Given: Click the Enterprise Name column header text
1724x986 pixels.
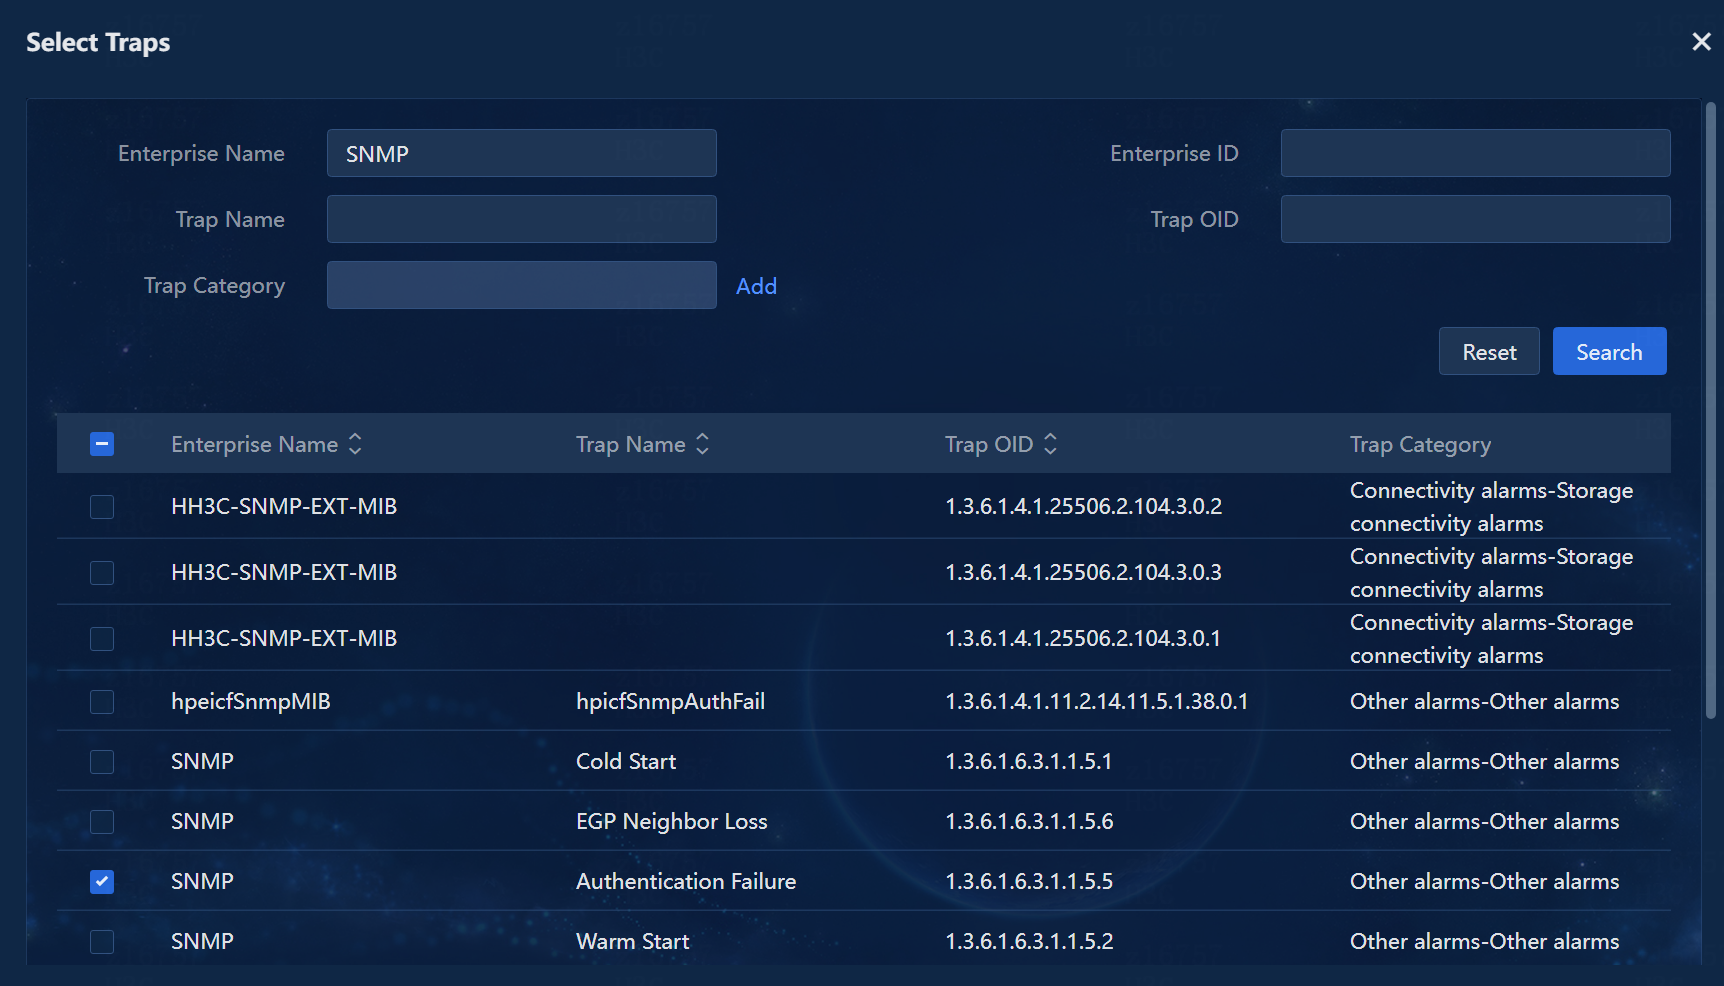Looking at the screenshot, I should coord(254,444).
